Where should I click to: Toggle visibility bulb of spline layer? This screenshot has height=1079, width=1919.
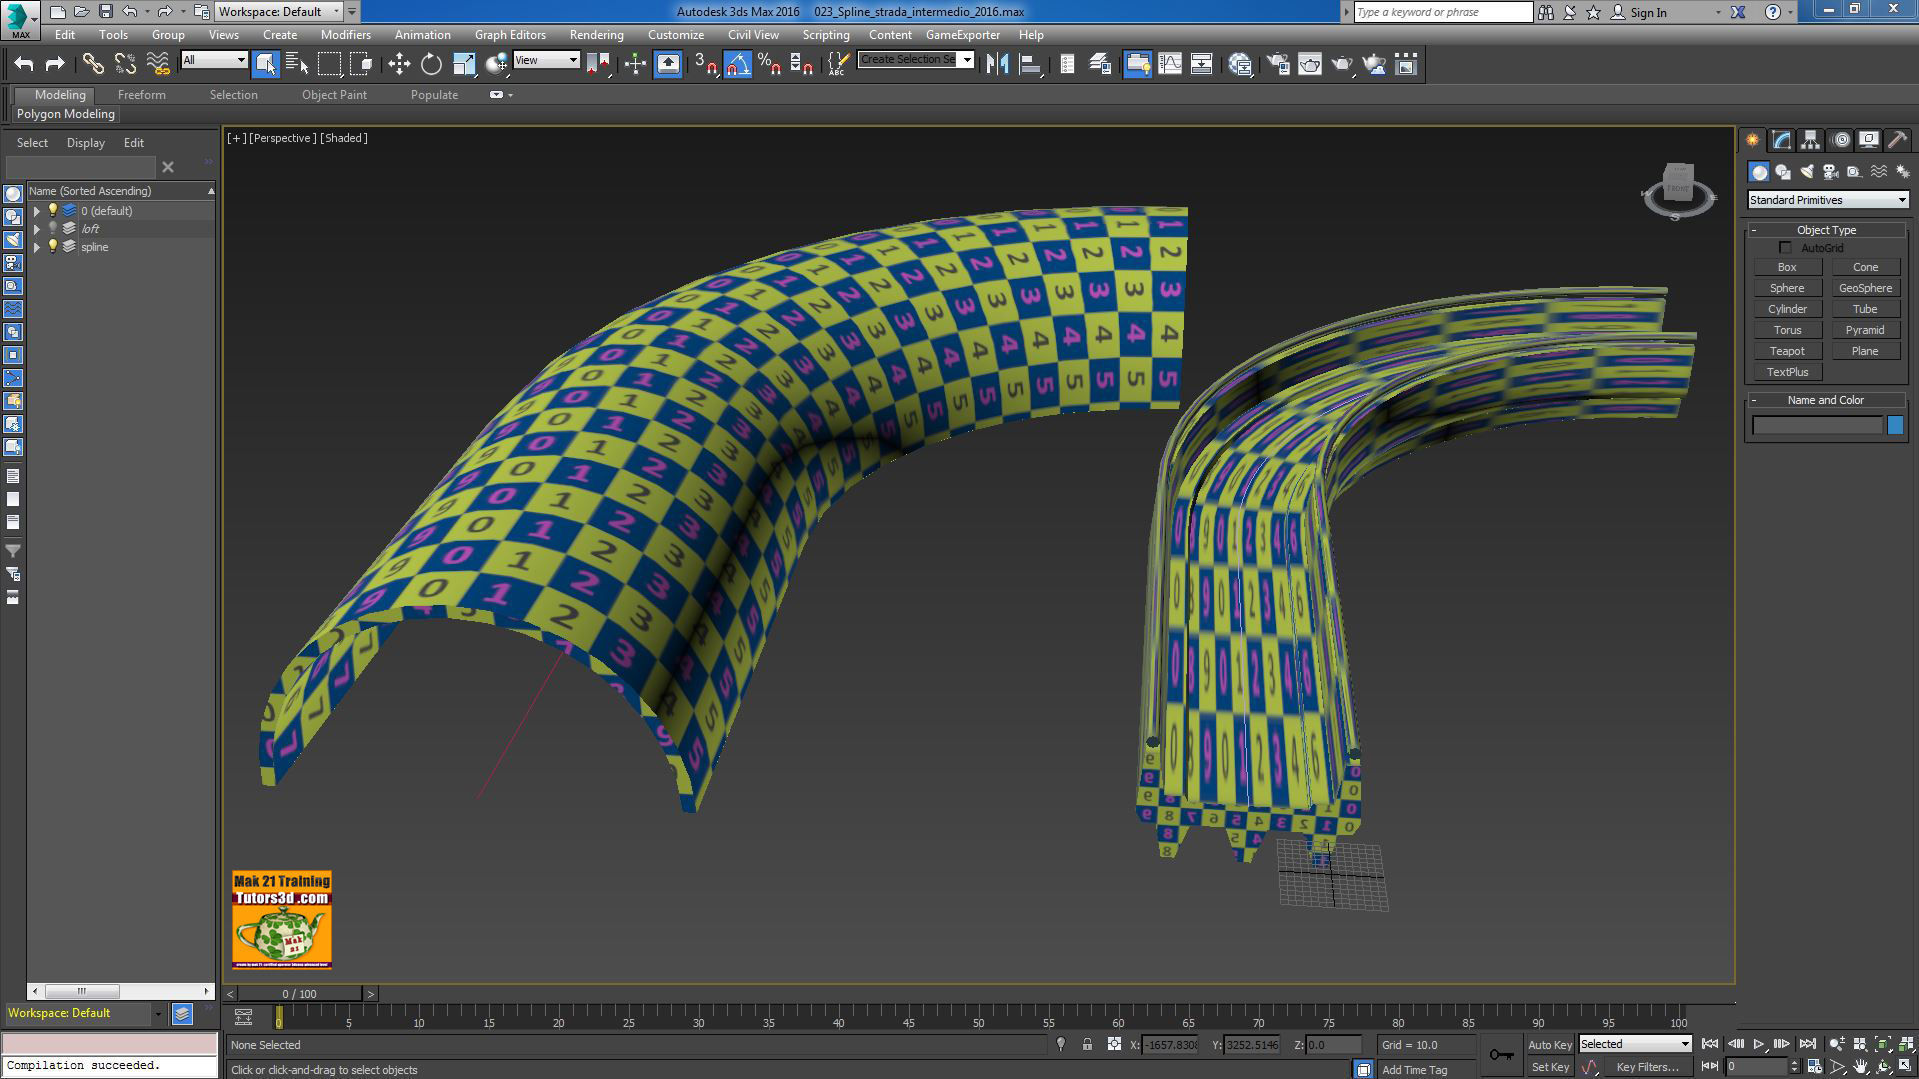(x=53, y=247)
